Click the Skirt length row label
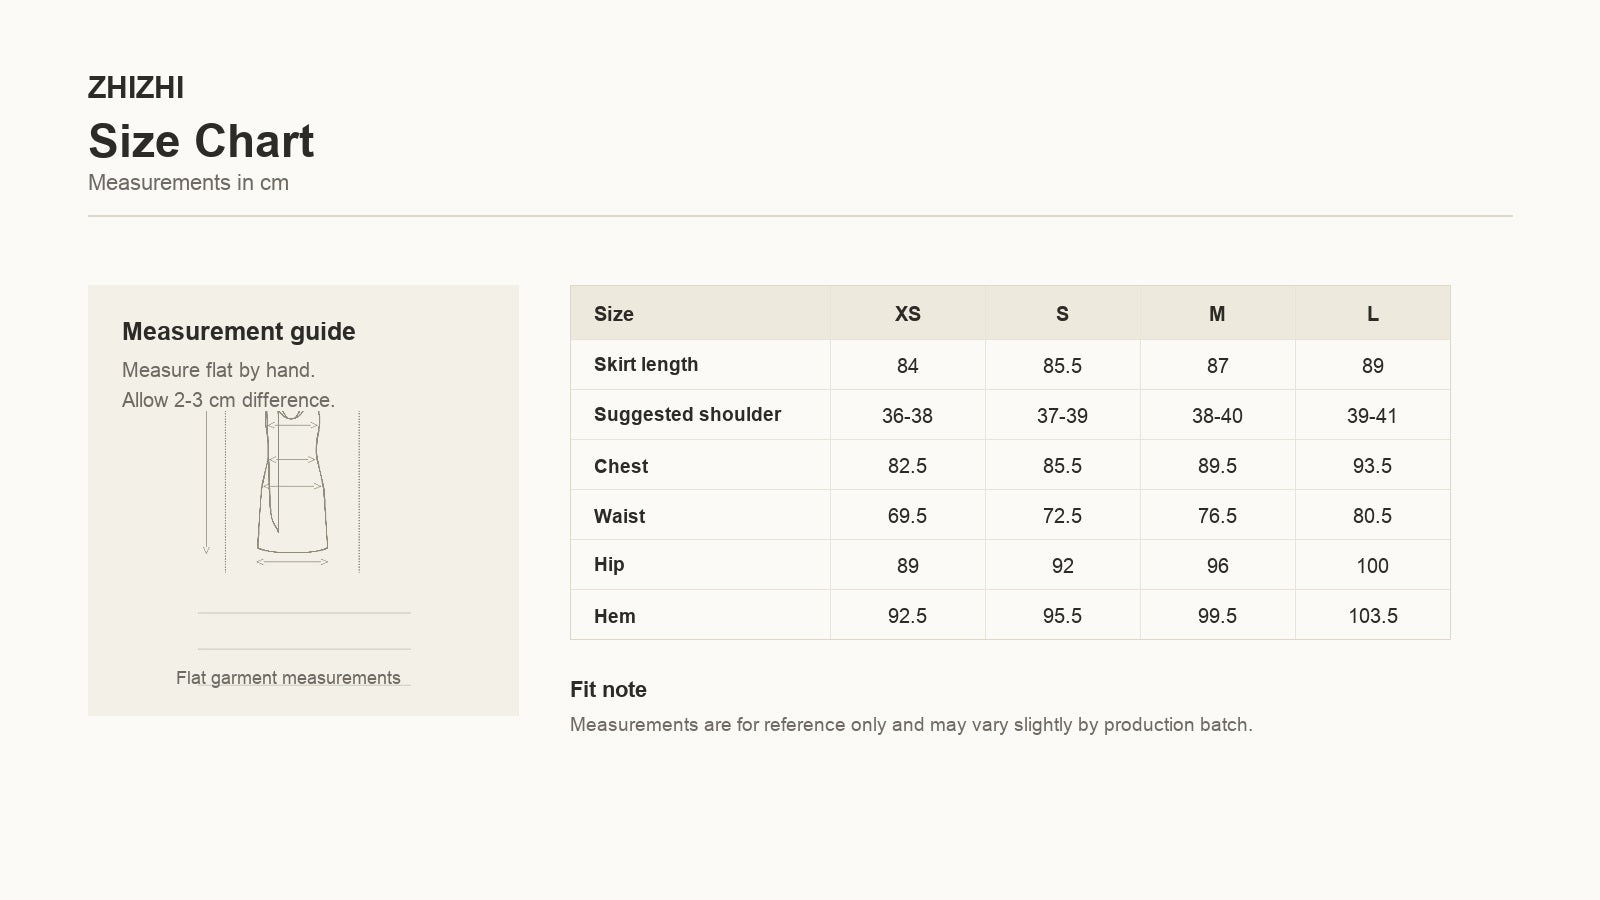Image resolution: width=1600 pixels, height=900 pixels. click(646, 365)
